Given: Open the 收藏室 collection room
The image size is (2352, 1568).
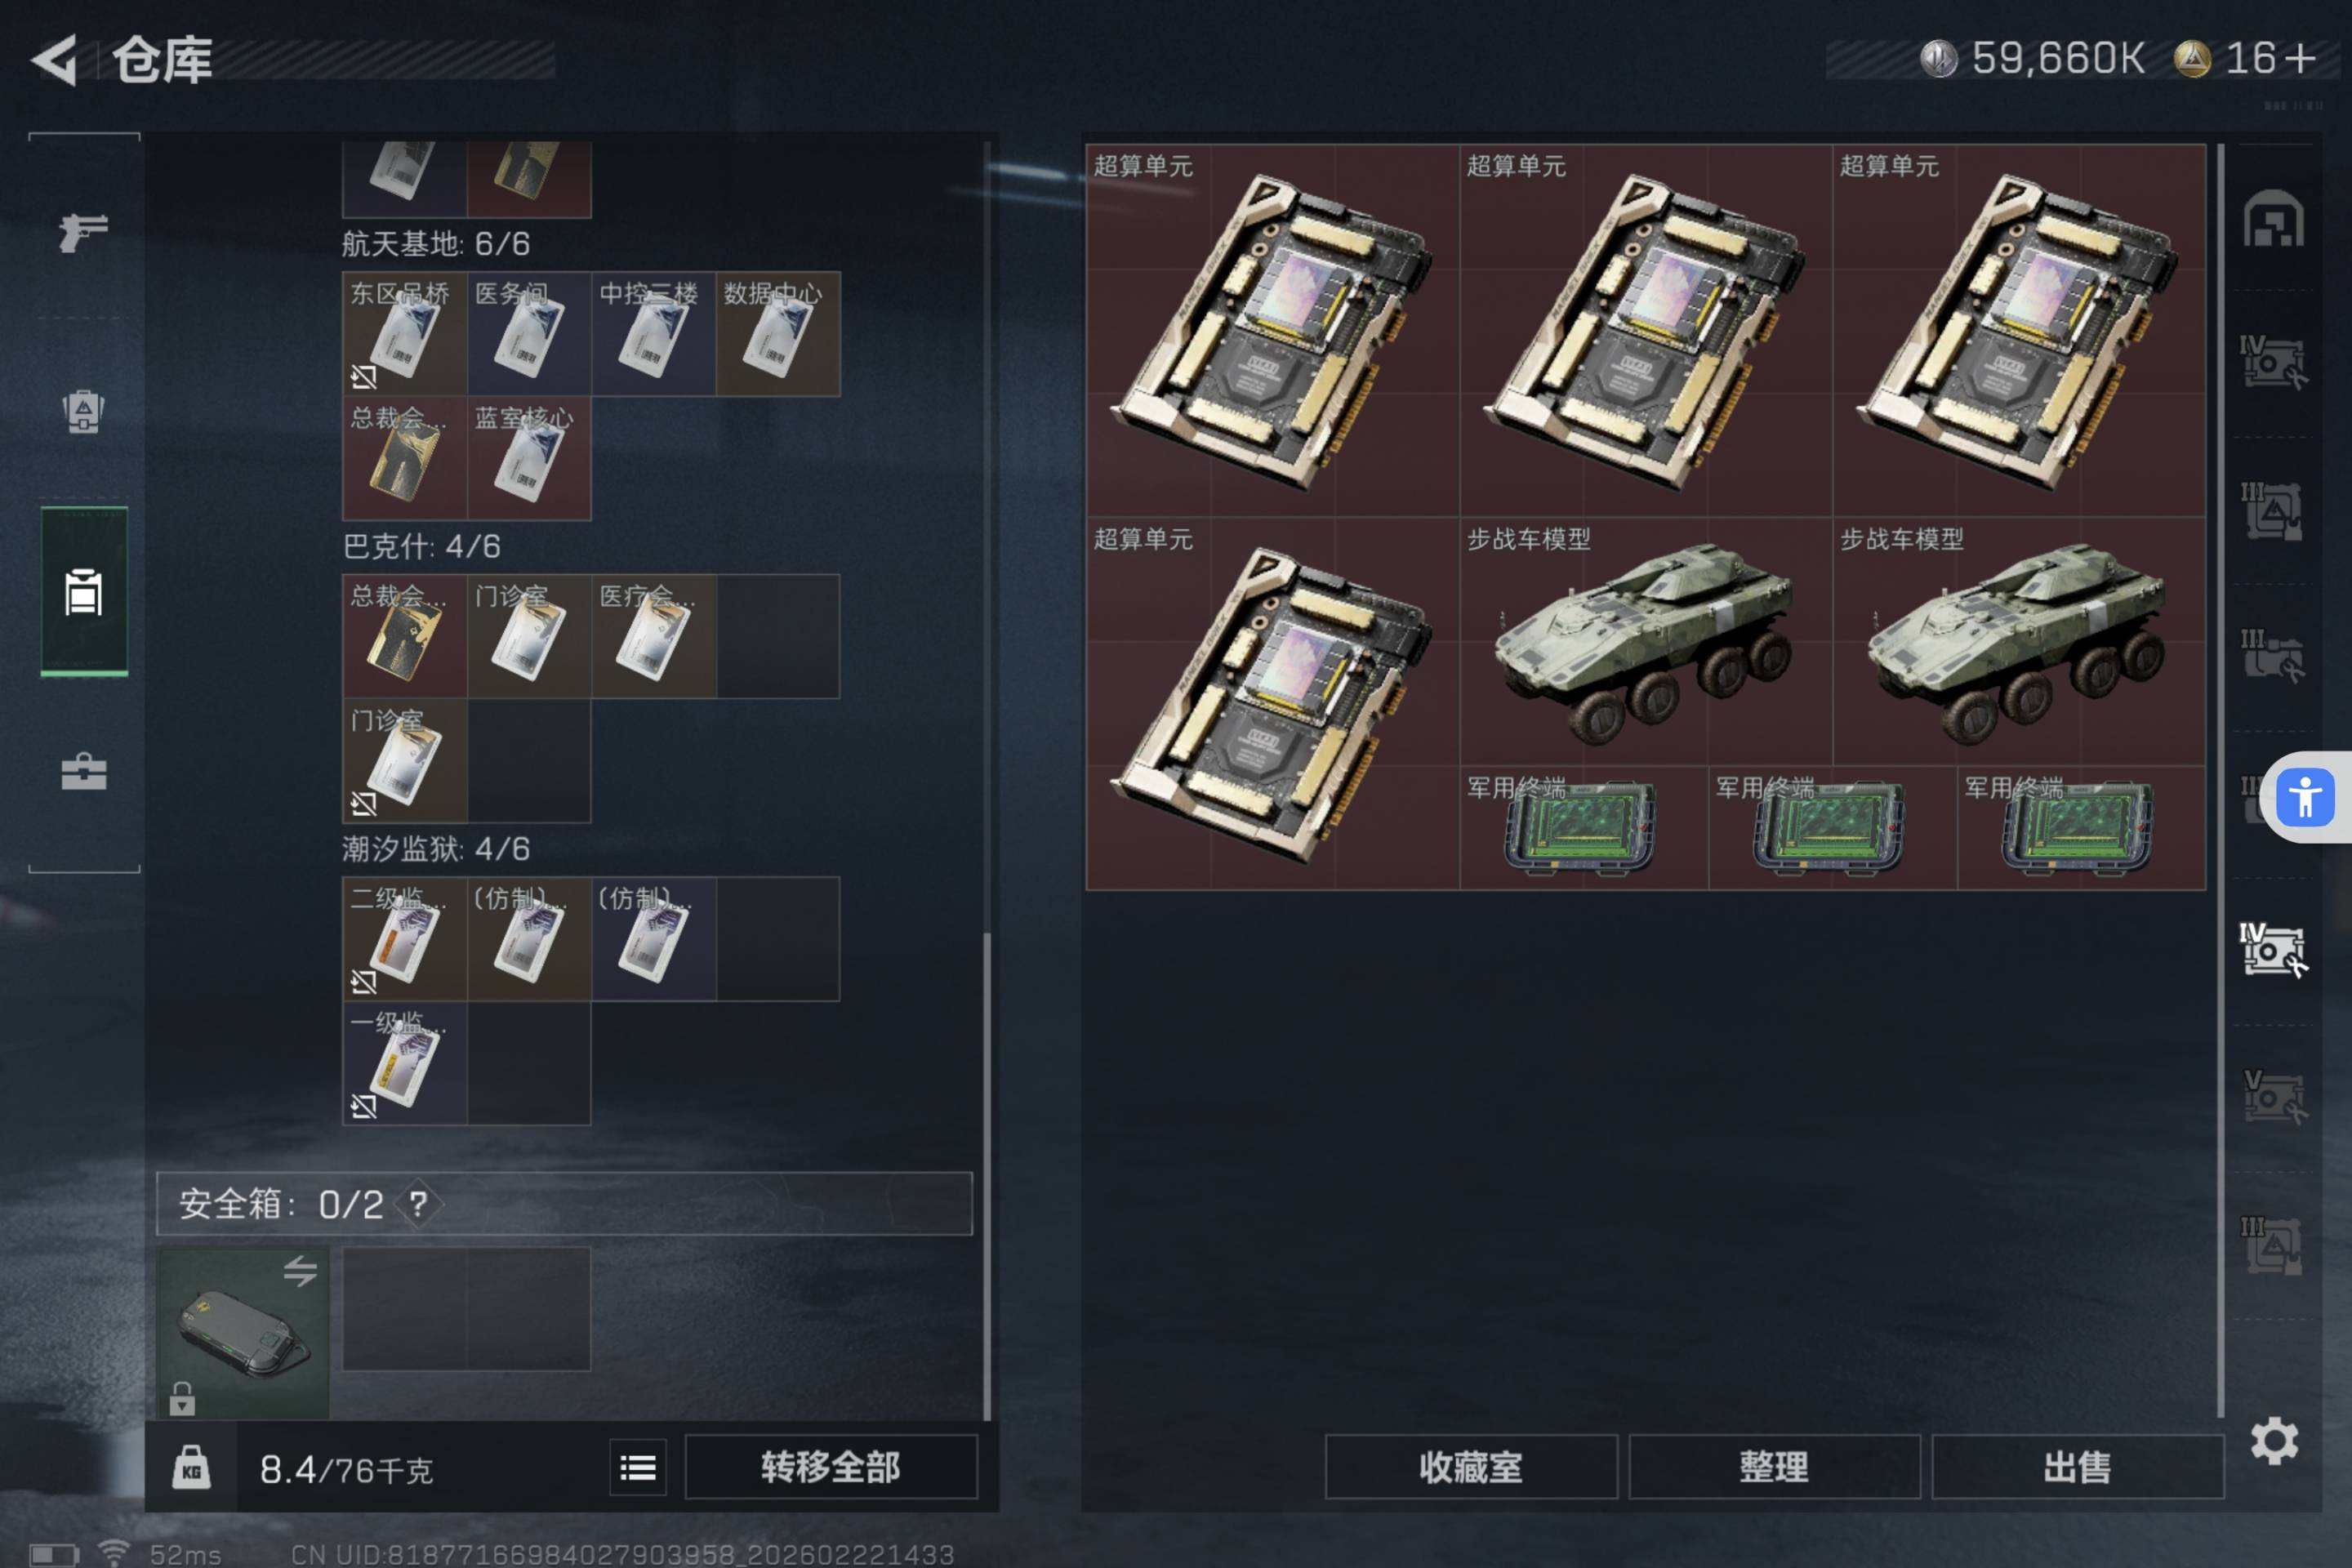Looking at the screenshot, I should tap(1471, 1467).
